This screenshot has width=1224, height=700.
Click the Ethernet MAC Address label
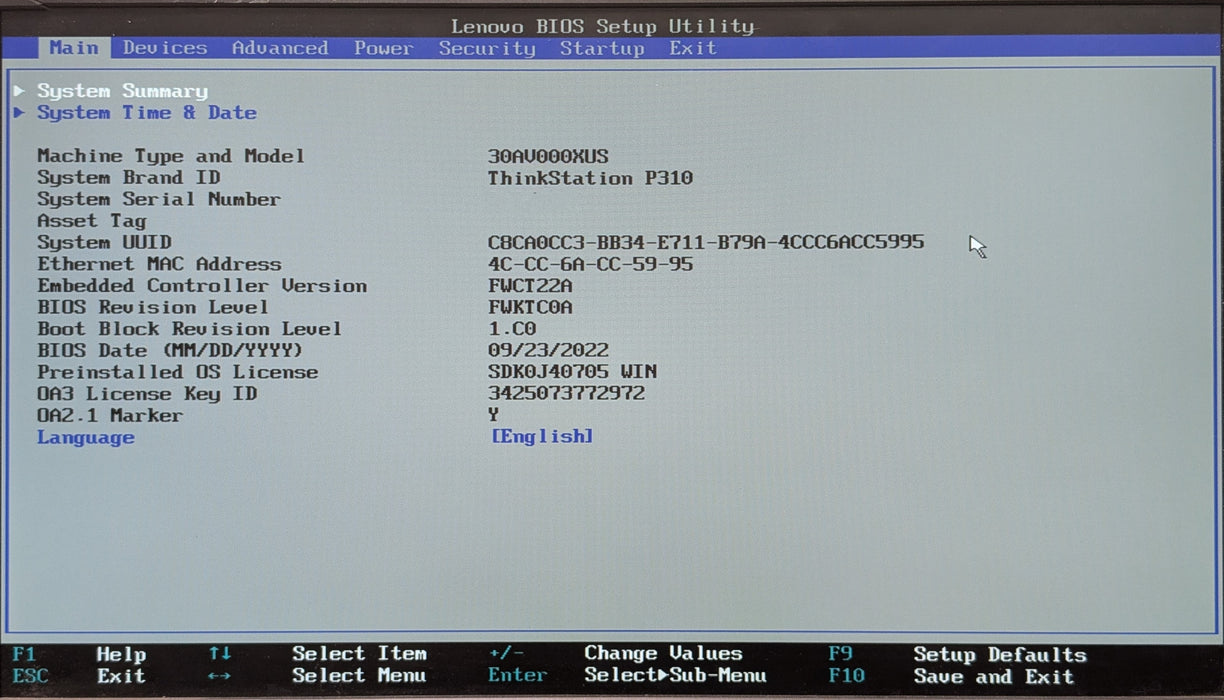[159, 265]
